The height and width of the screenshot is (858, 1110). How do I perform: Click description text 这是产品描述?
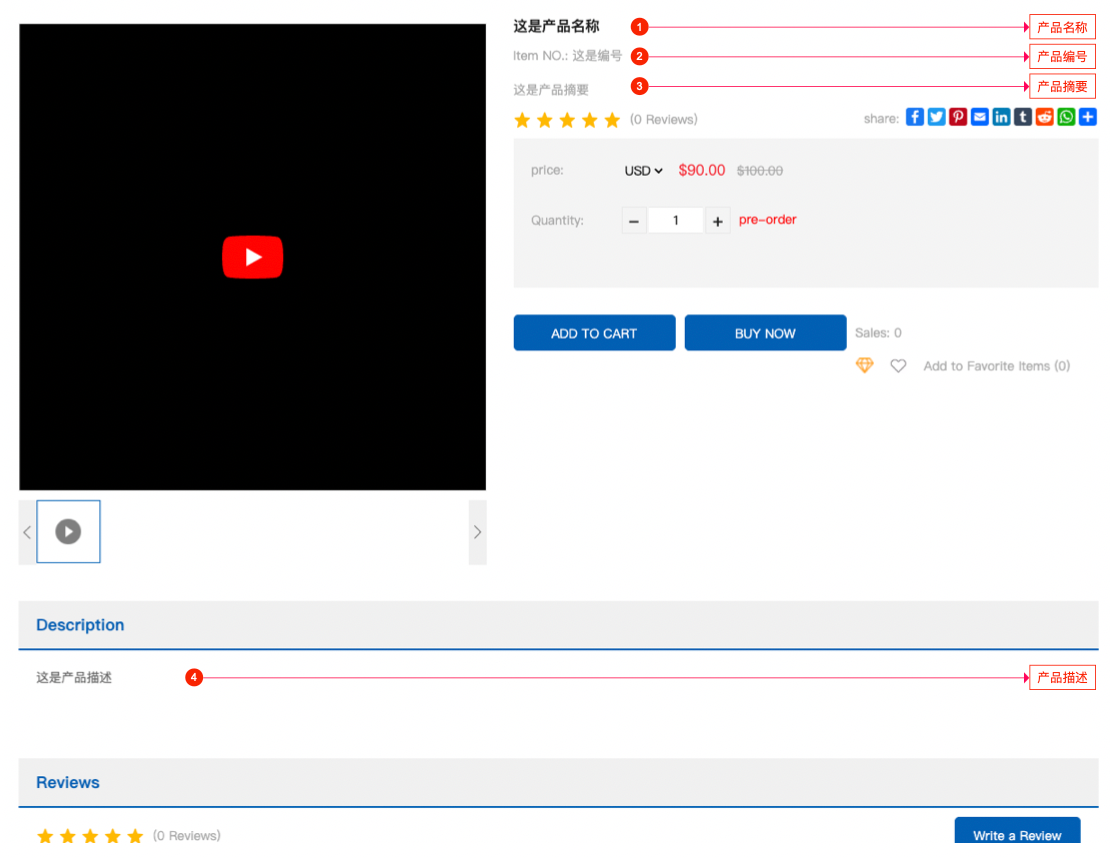click(74, 677)
